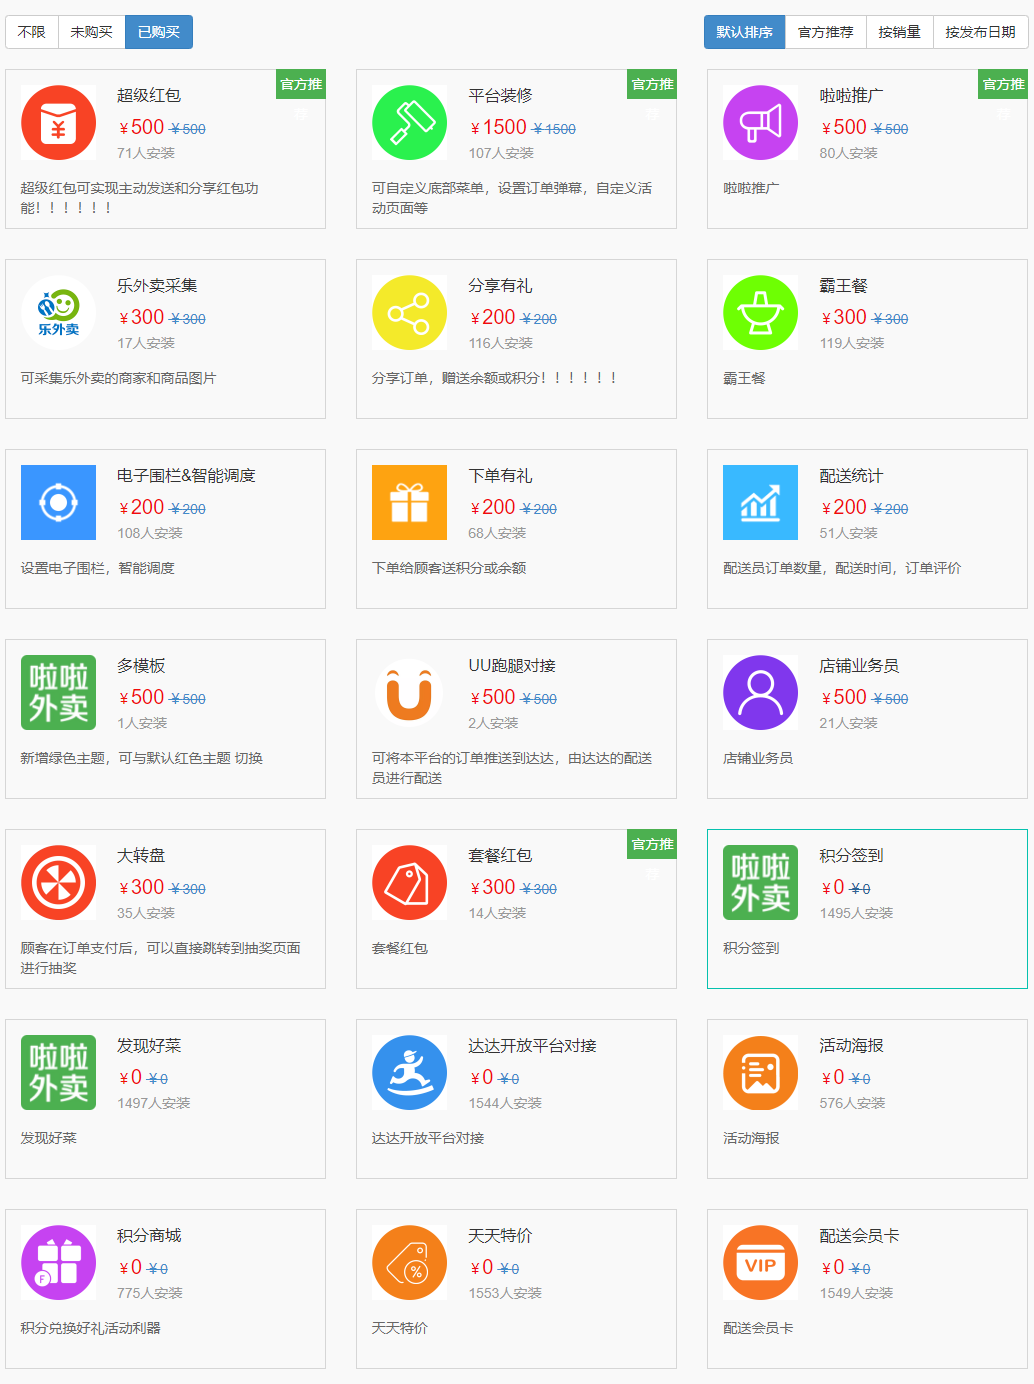Click the green 霸王餐 hotpot icon
This screenshot has height=1384, width=1034.
coord(760,313)
